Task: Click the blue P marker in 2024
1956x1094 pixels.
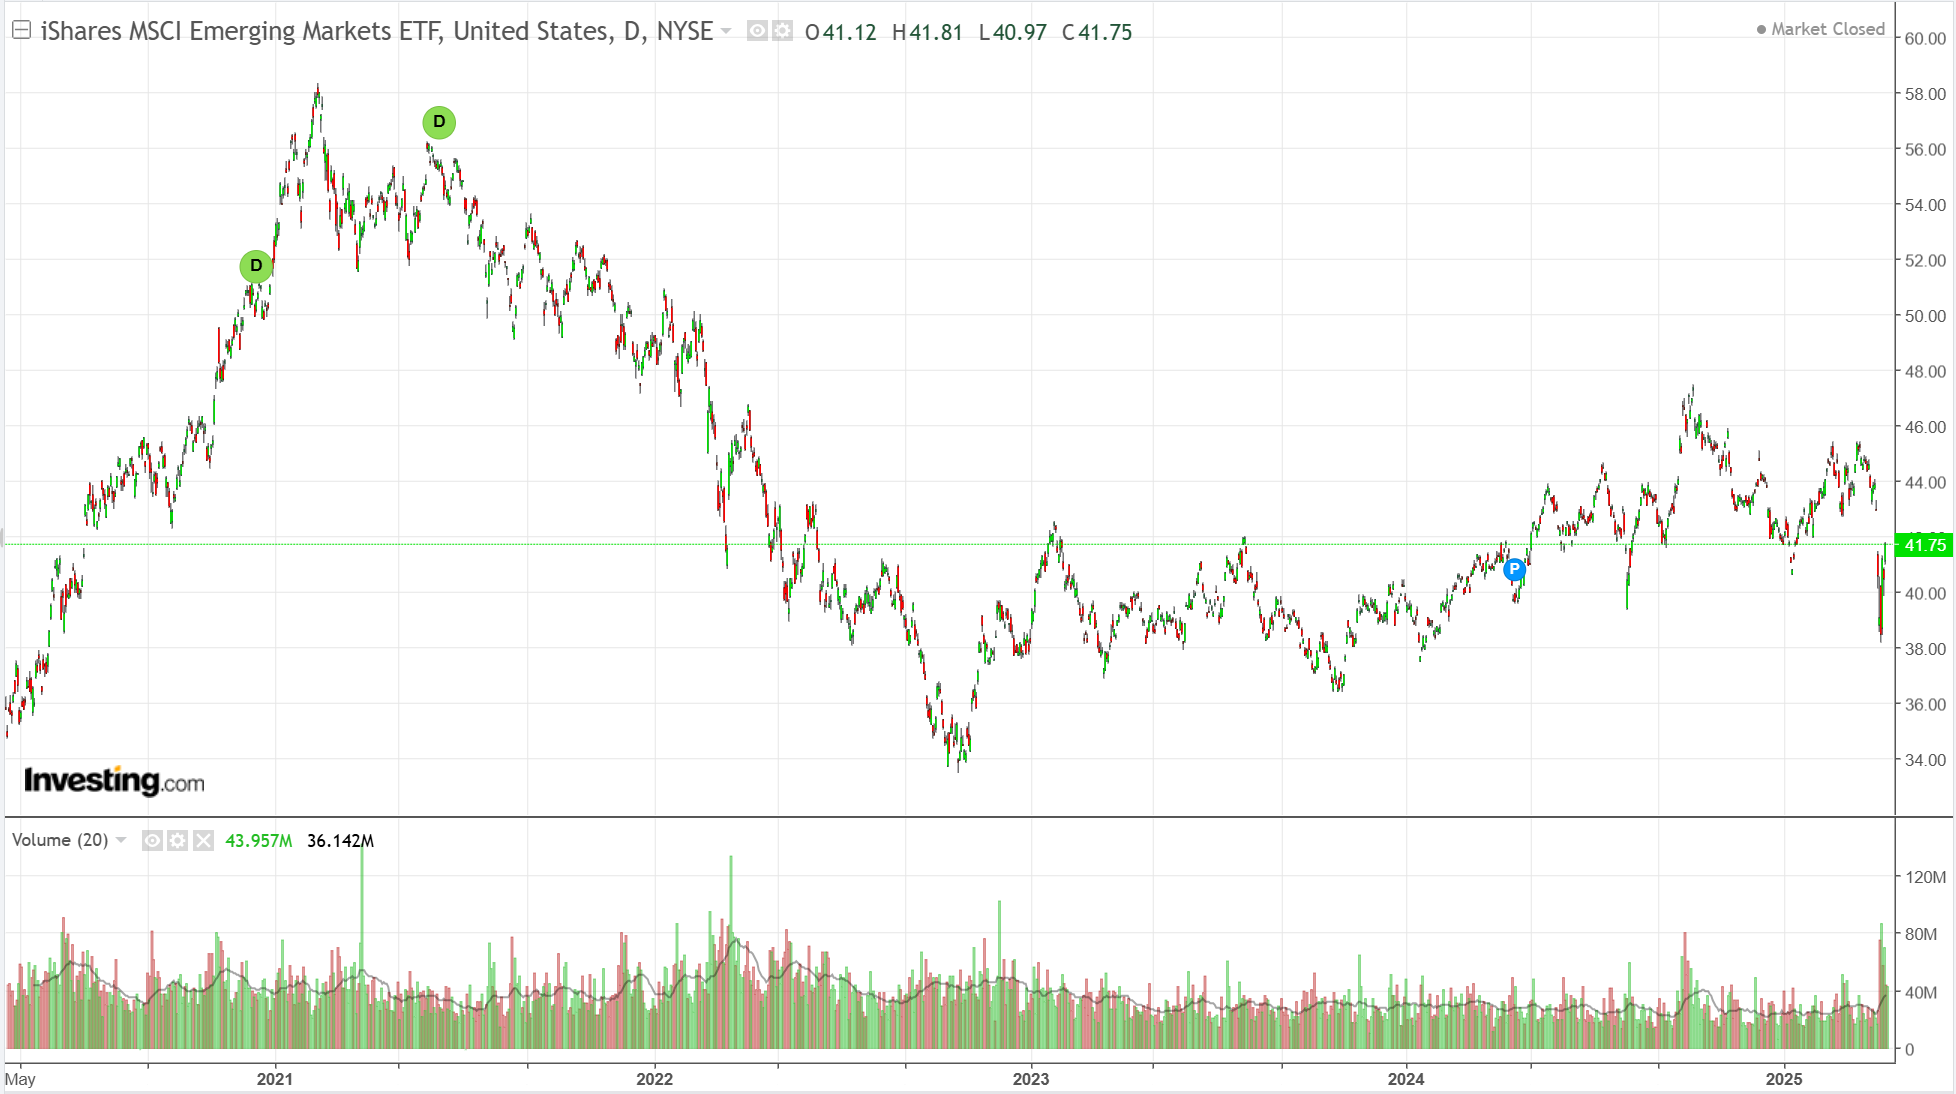Action: point(1514,569)
